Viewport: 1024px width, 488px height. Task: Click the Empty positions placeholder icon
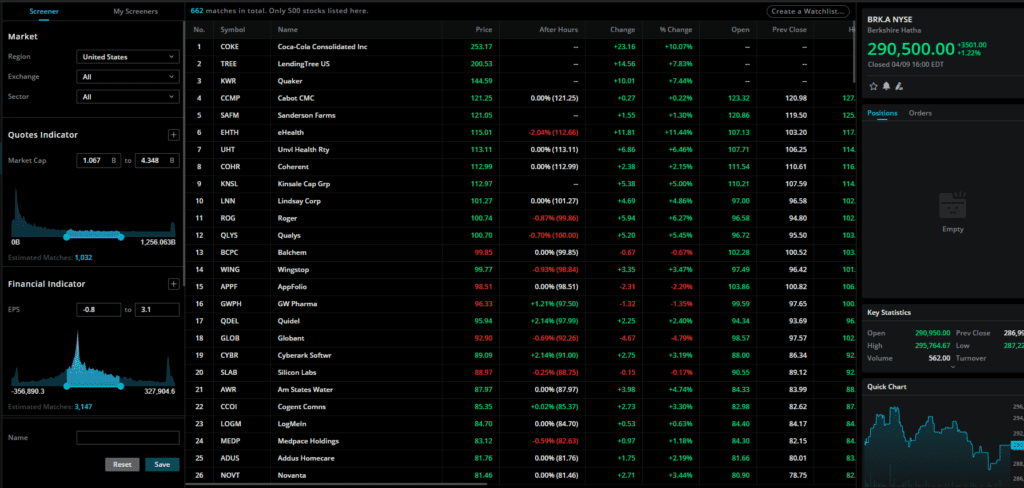click(x=952, y=205)
